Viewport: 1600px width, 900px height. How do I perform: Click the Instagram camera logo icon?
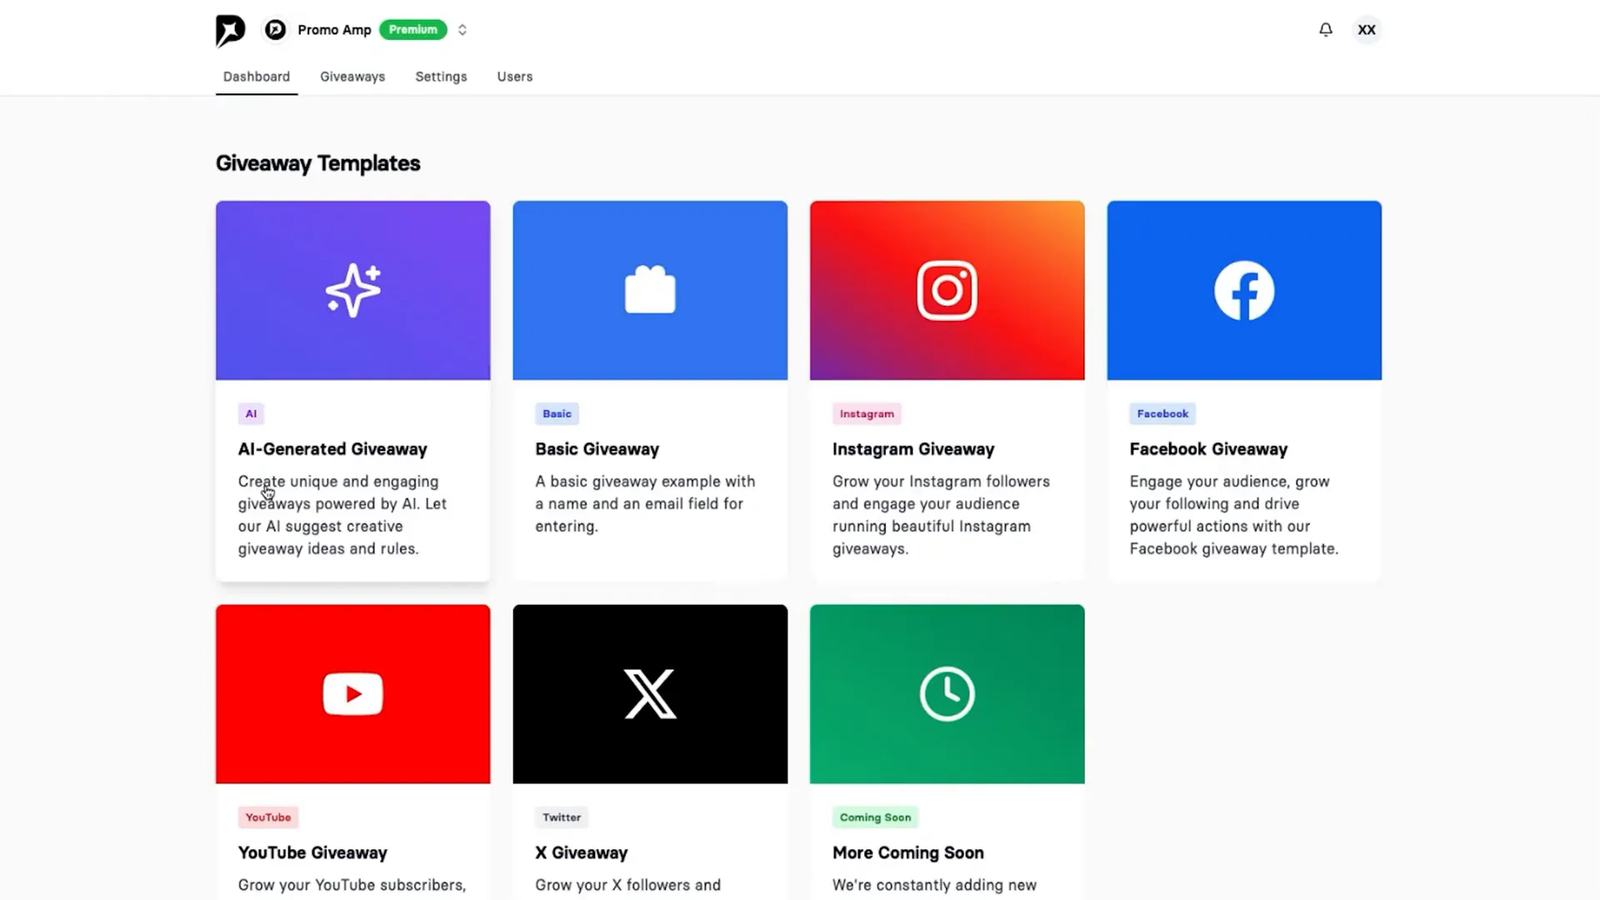pyautogui.click(x=947, y=290)
